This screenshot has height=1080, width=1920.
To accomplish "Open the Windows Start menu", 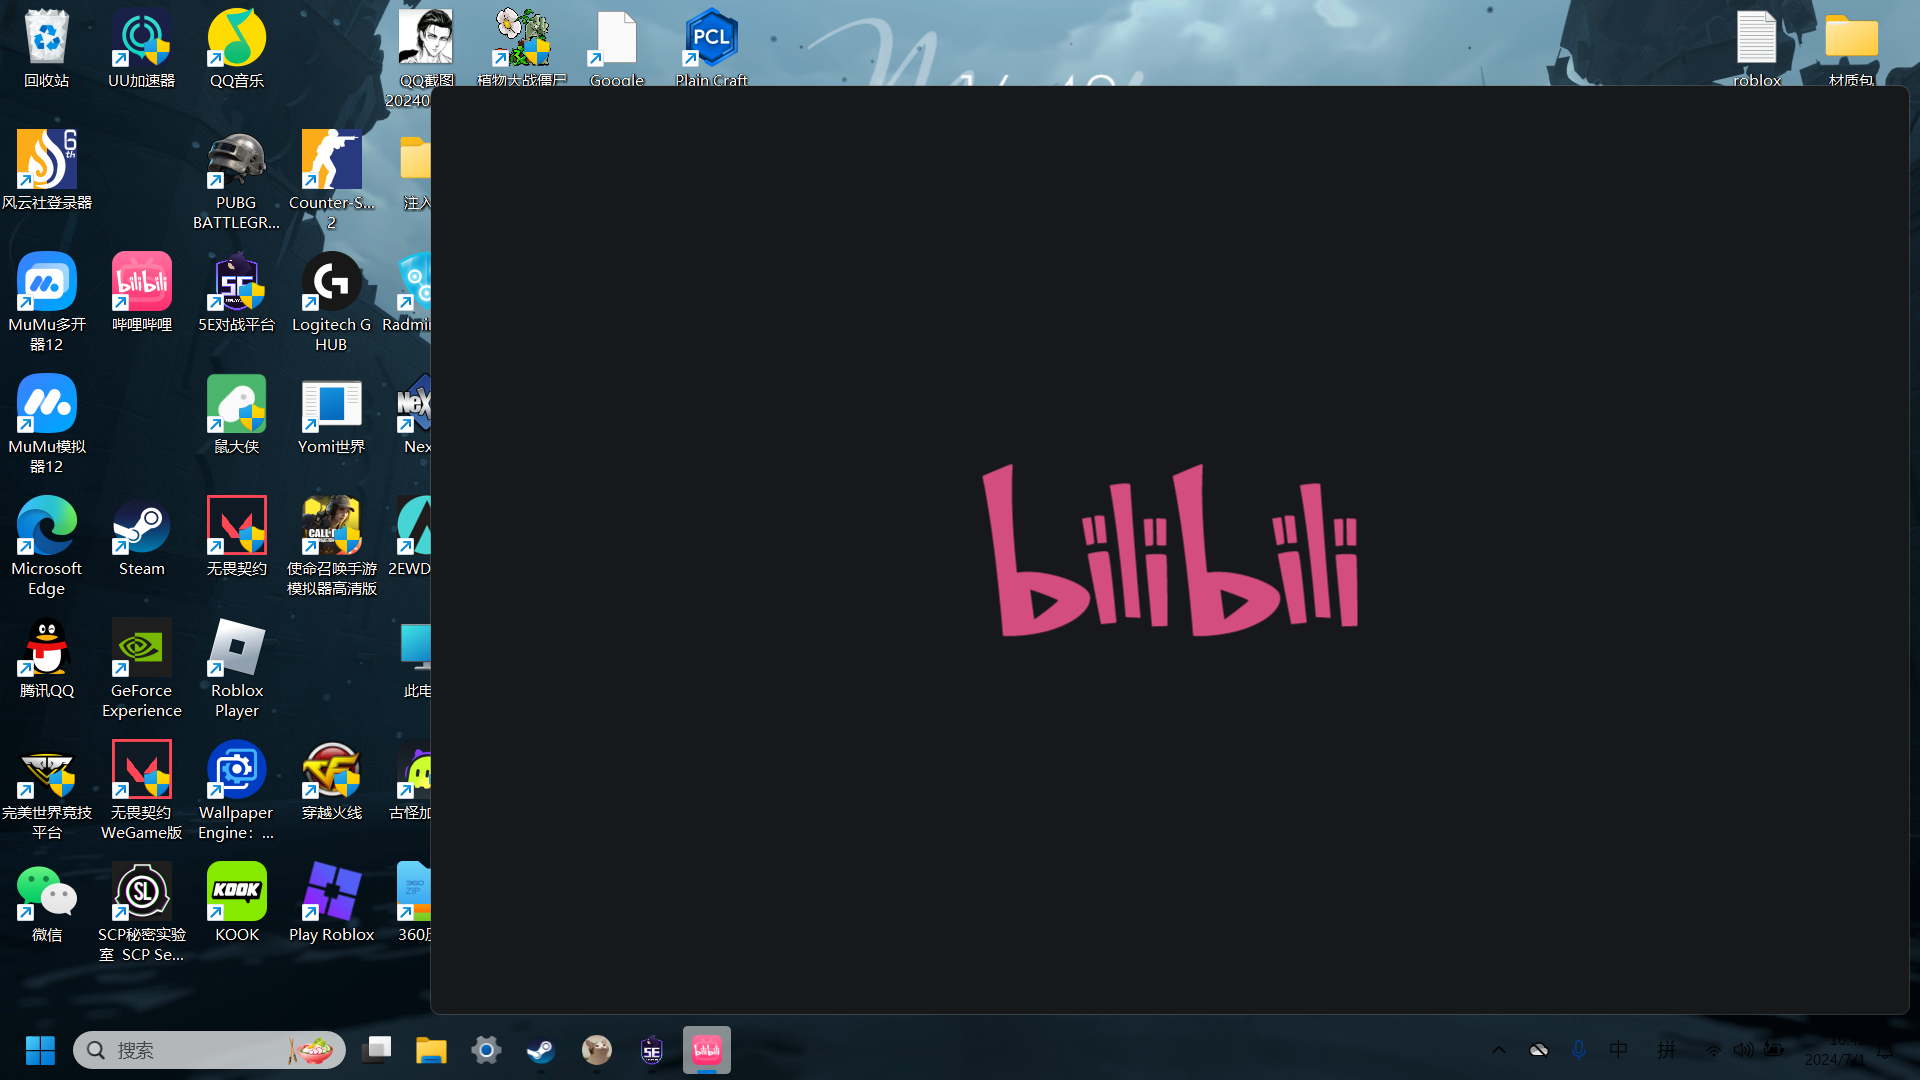I will click(40, 1050).
